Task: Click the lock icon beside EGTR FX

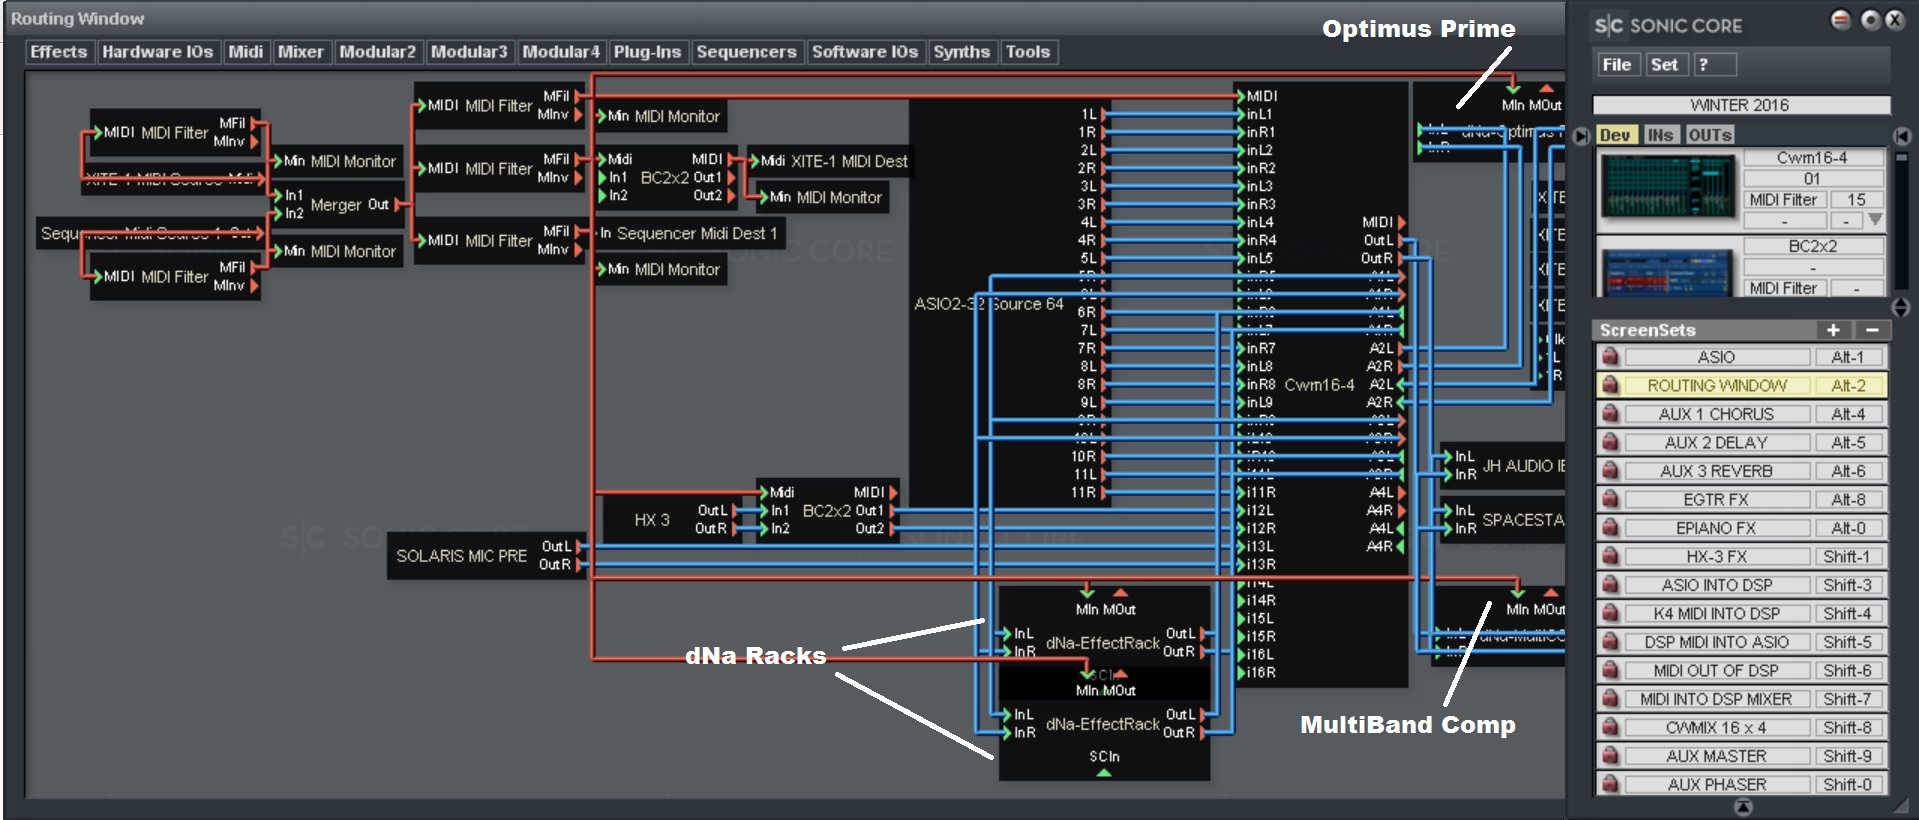Action: [x=1609, y=499]
